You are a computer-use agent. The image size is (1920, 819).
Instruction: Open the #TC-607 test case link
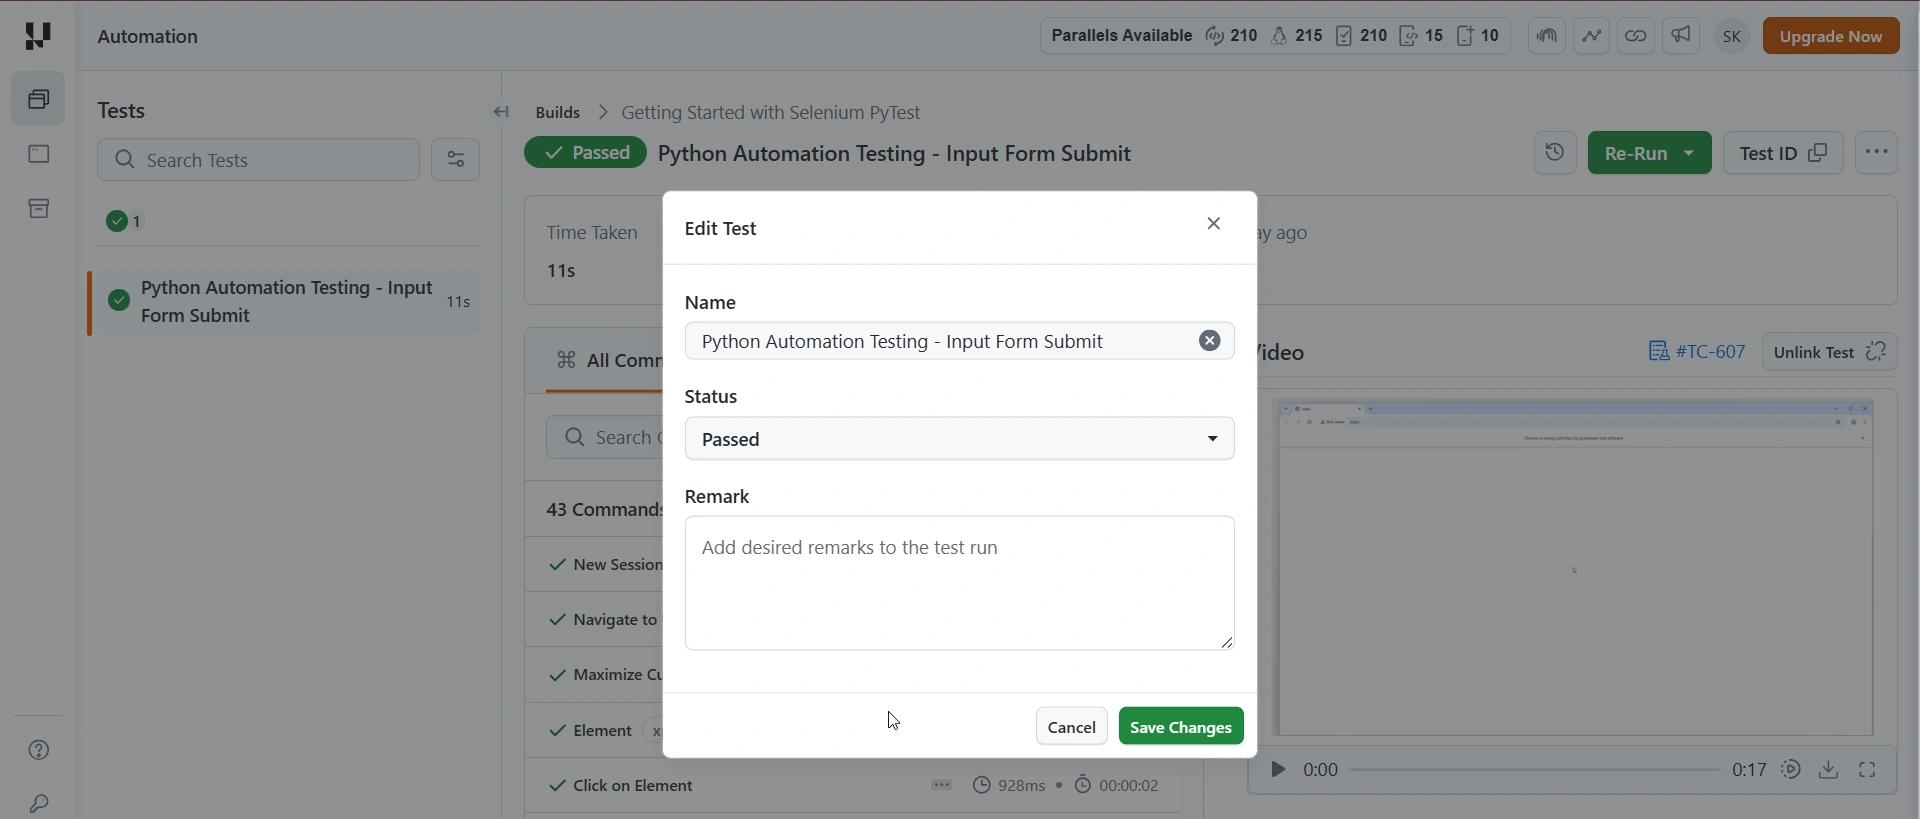click(1697, 352)
